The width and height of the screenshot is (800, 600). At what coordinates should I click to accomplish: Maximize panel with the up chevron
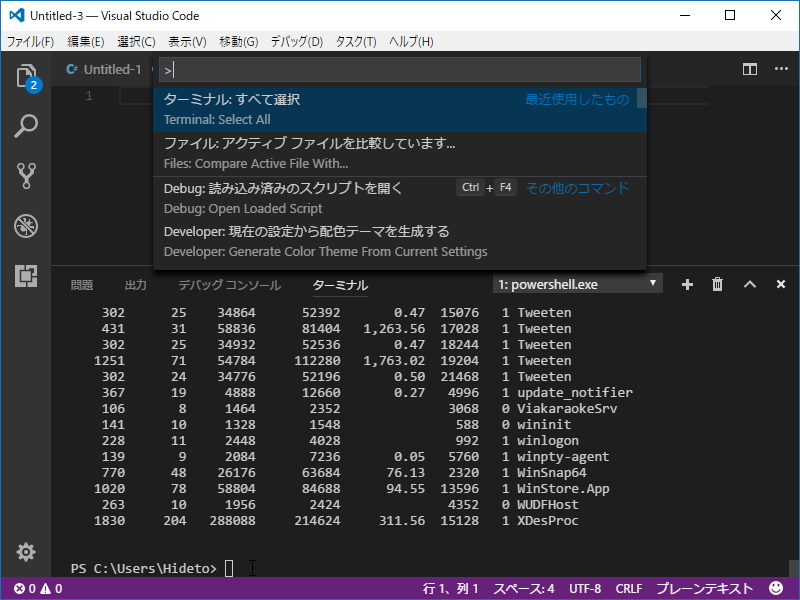(x=749, y=284)
